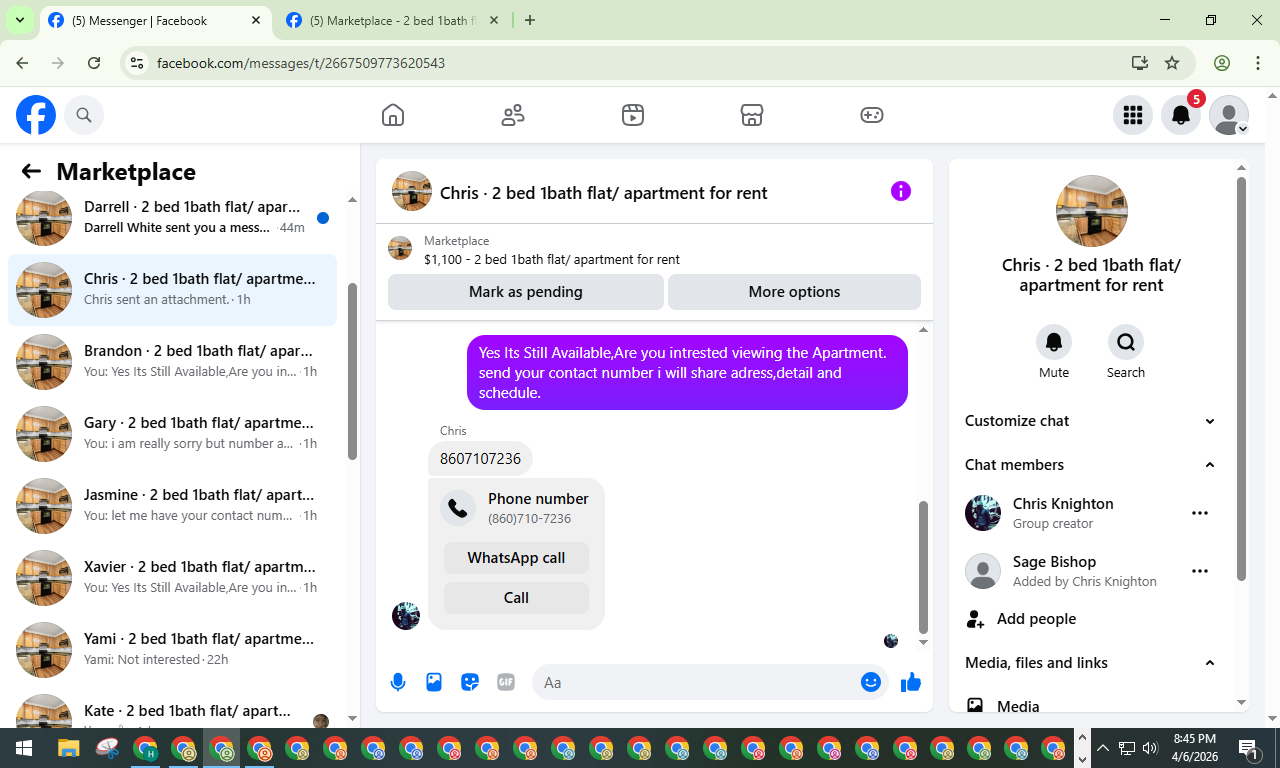This screenshot has width=1280, height=768.
Task: Search in conversation with magnifier icon
Action: tap(1126, 342)
